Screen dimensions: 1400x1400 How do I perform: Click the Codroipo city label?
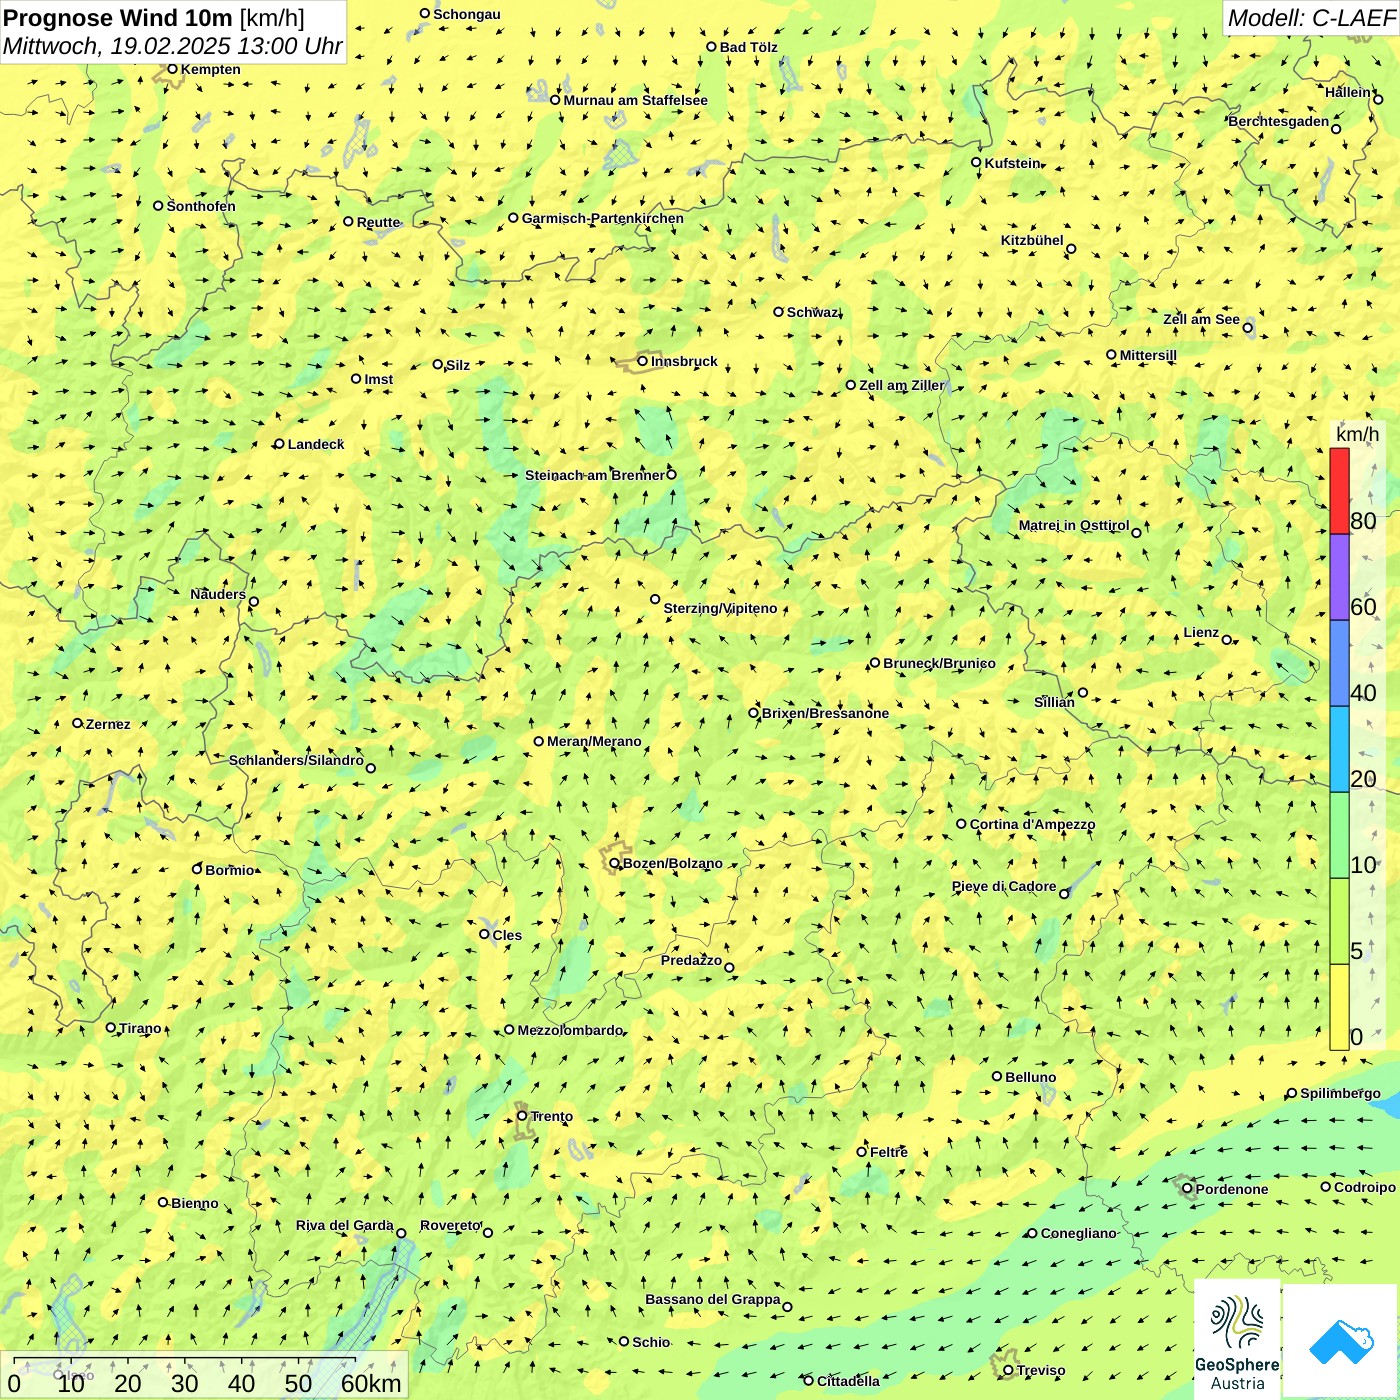point(1365,1187)
